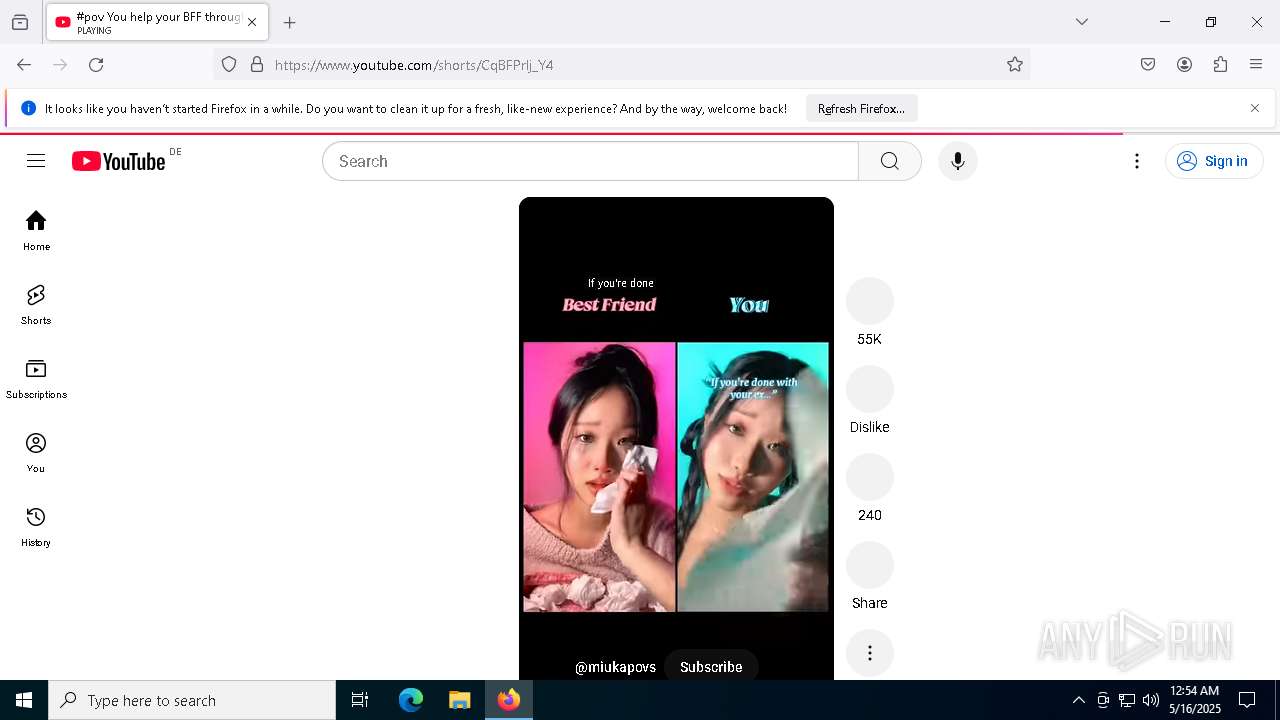Sign in to YouTube

point(1214,161)
